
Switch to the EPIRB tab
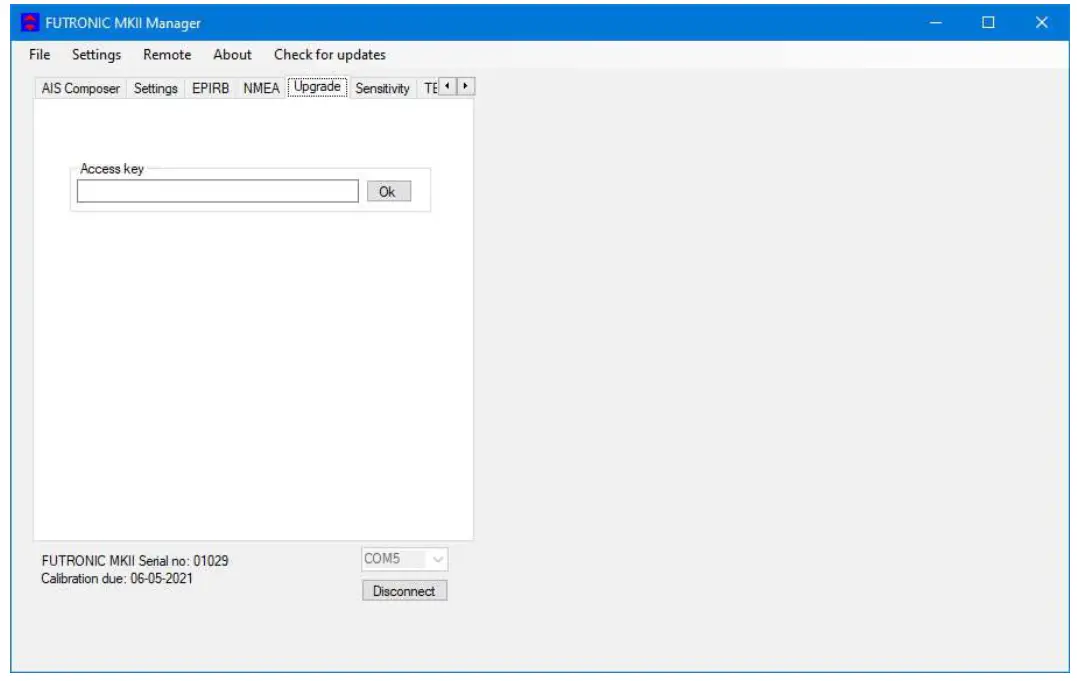pos(210,89)
